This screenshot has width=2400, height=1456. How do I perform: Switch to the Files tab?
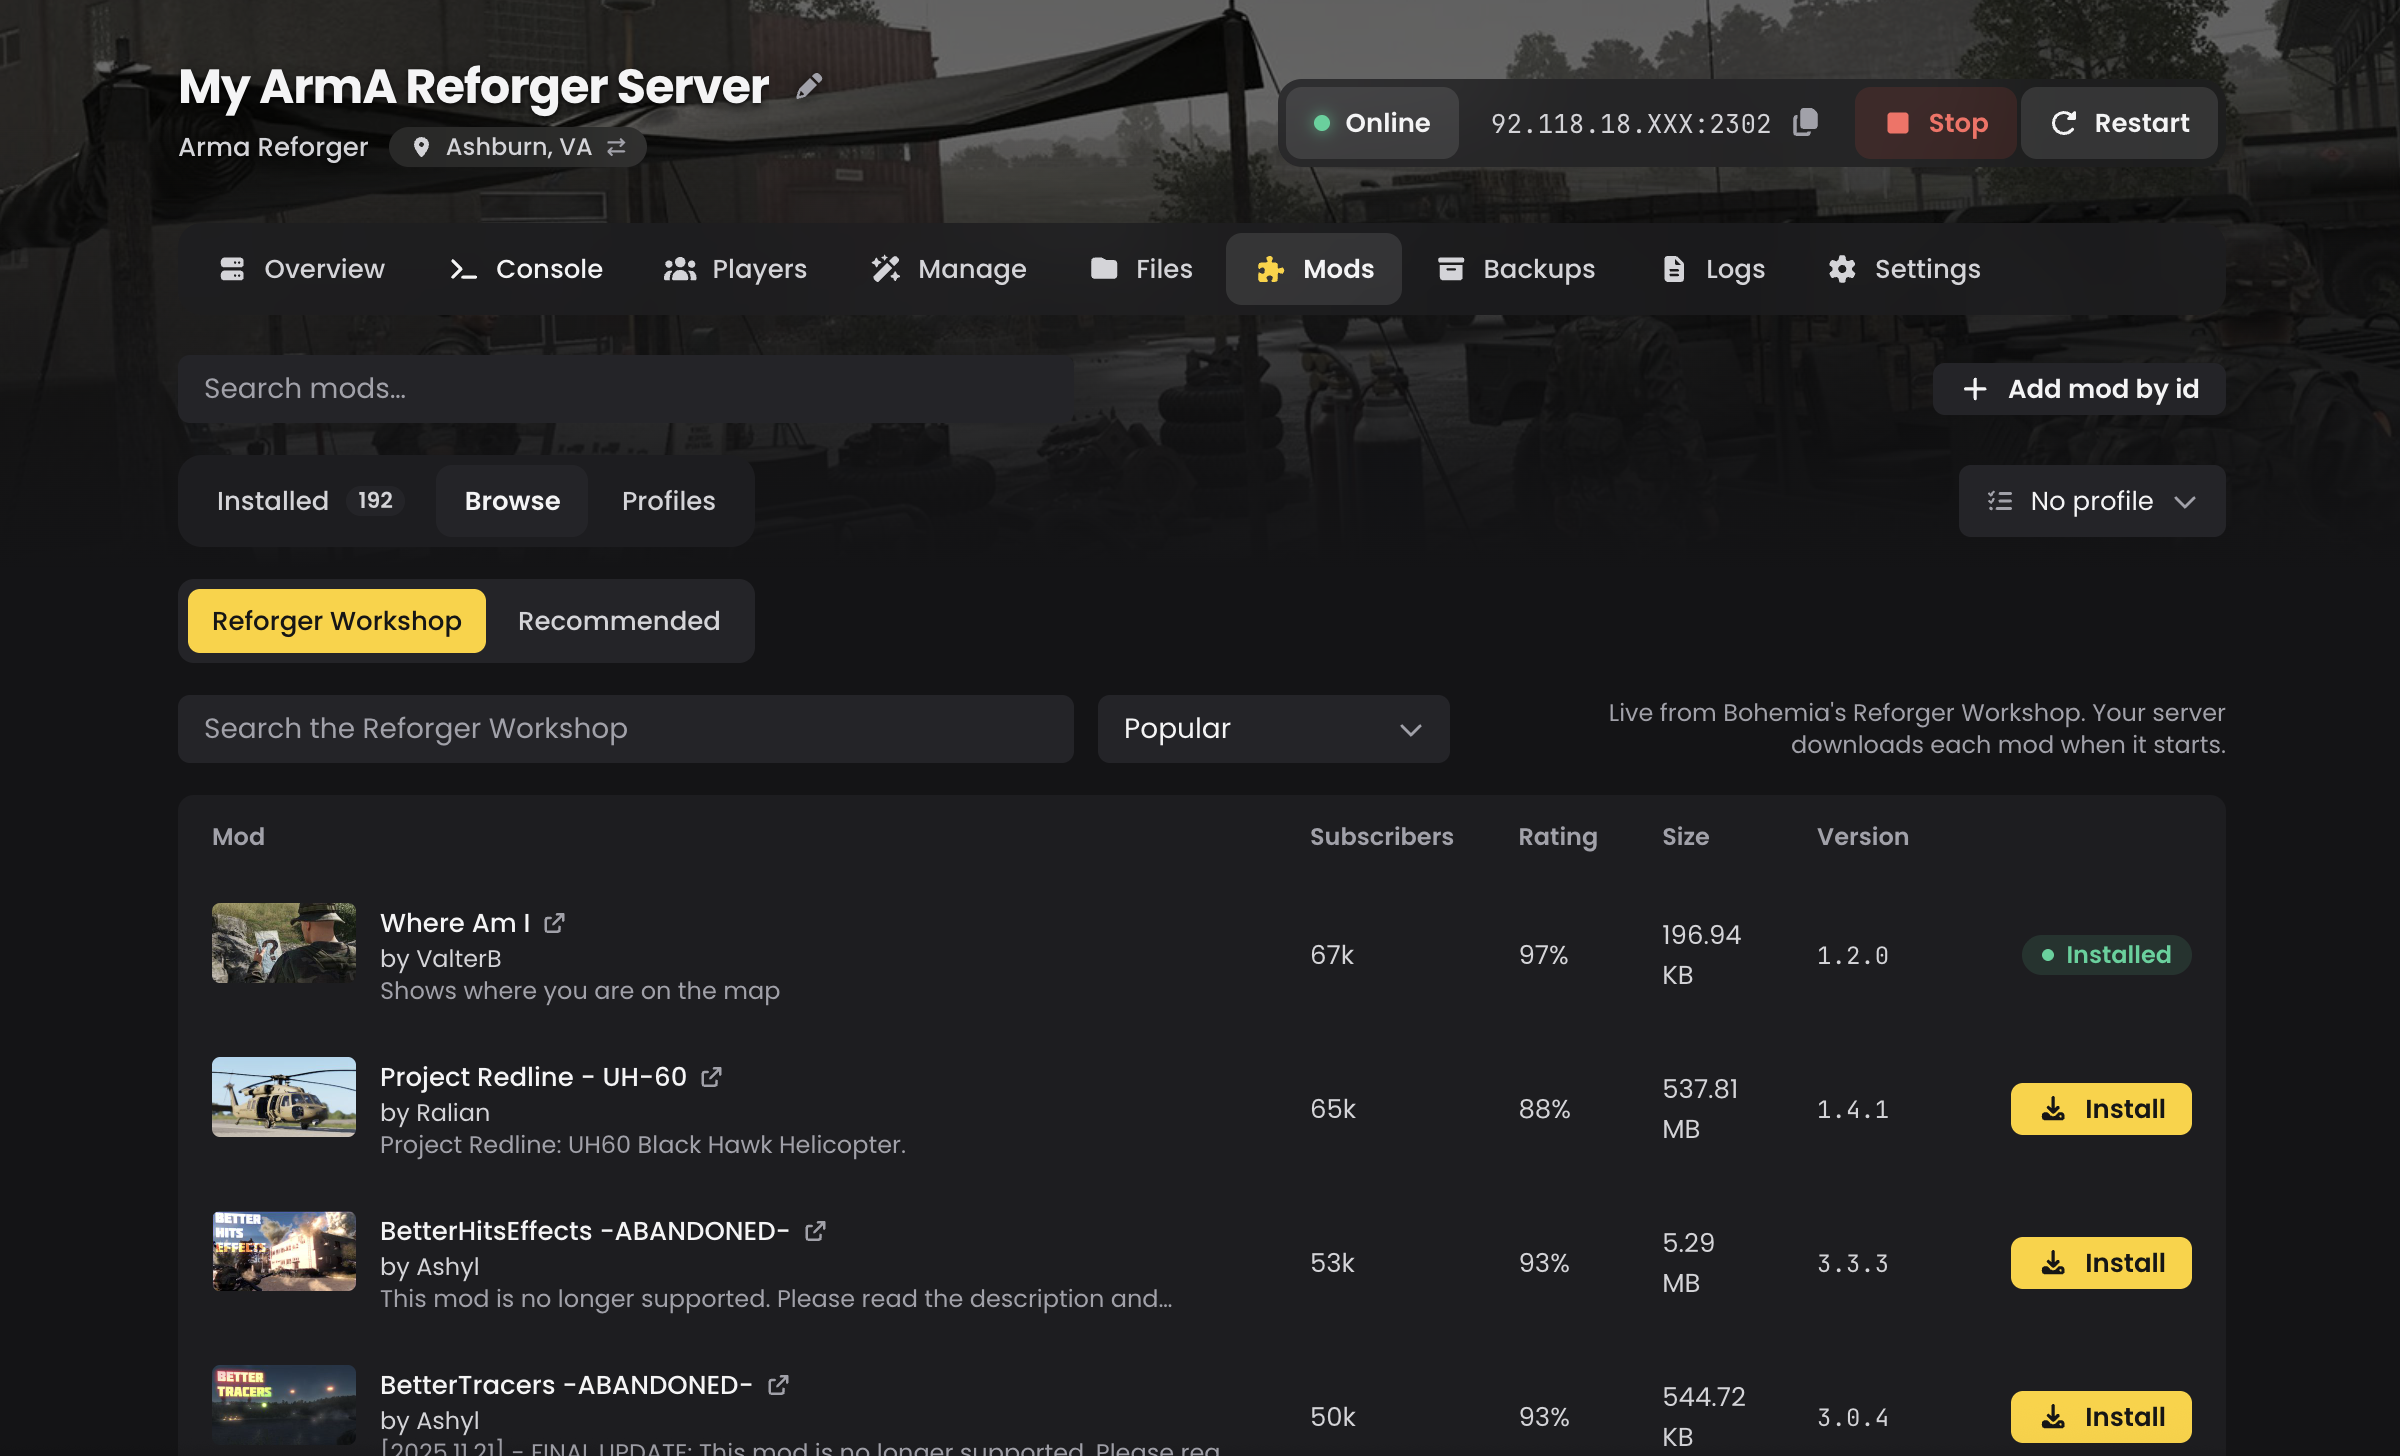tap(1141, 269)
